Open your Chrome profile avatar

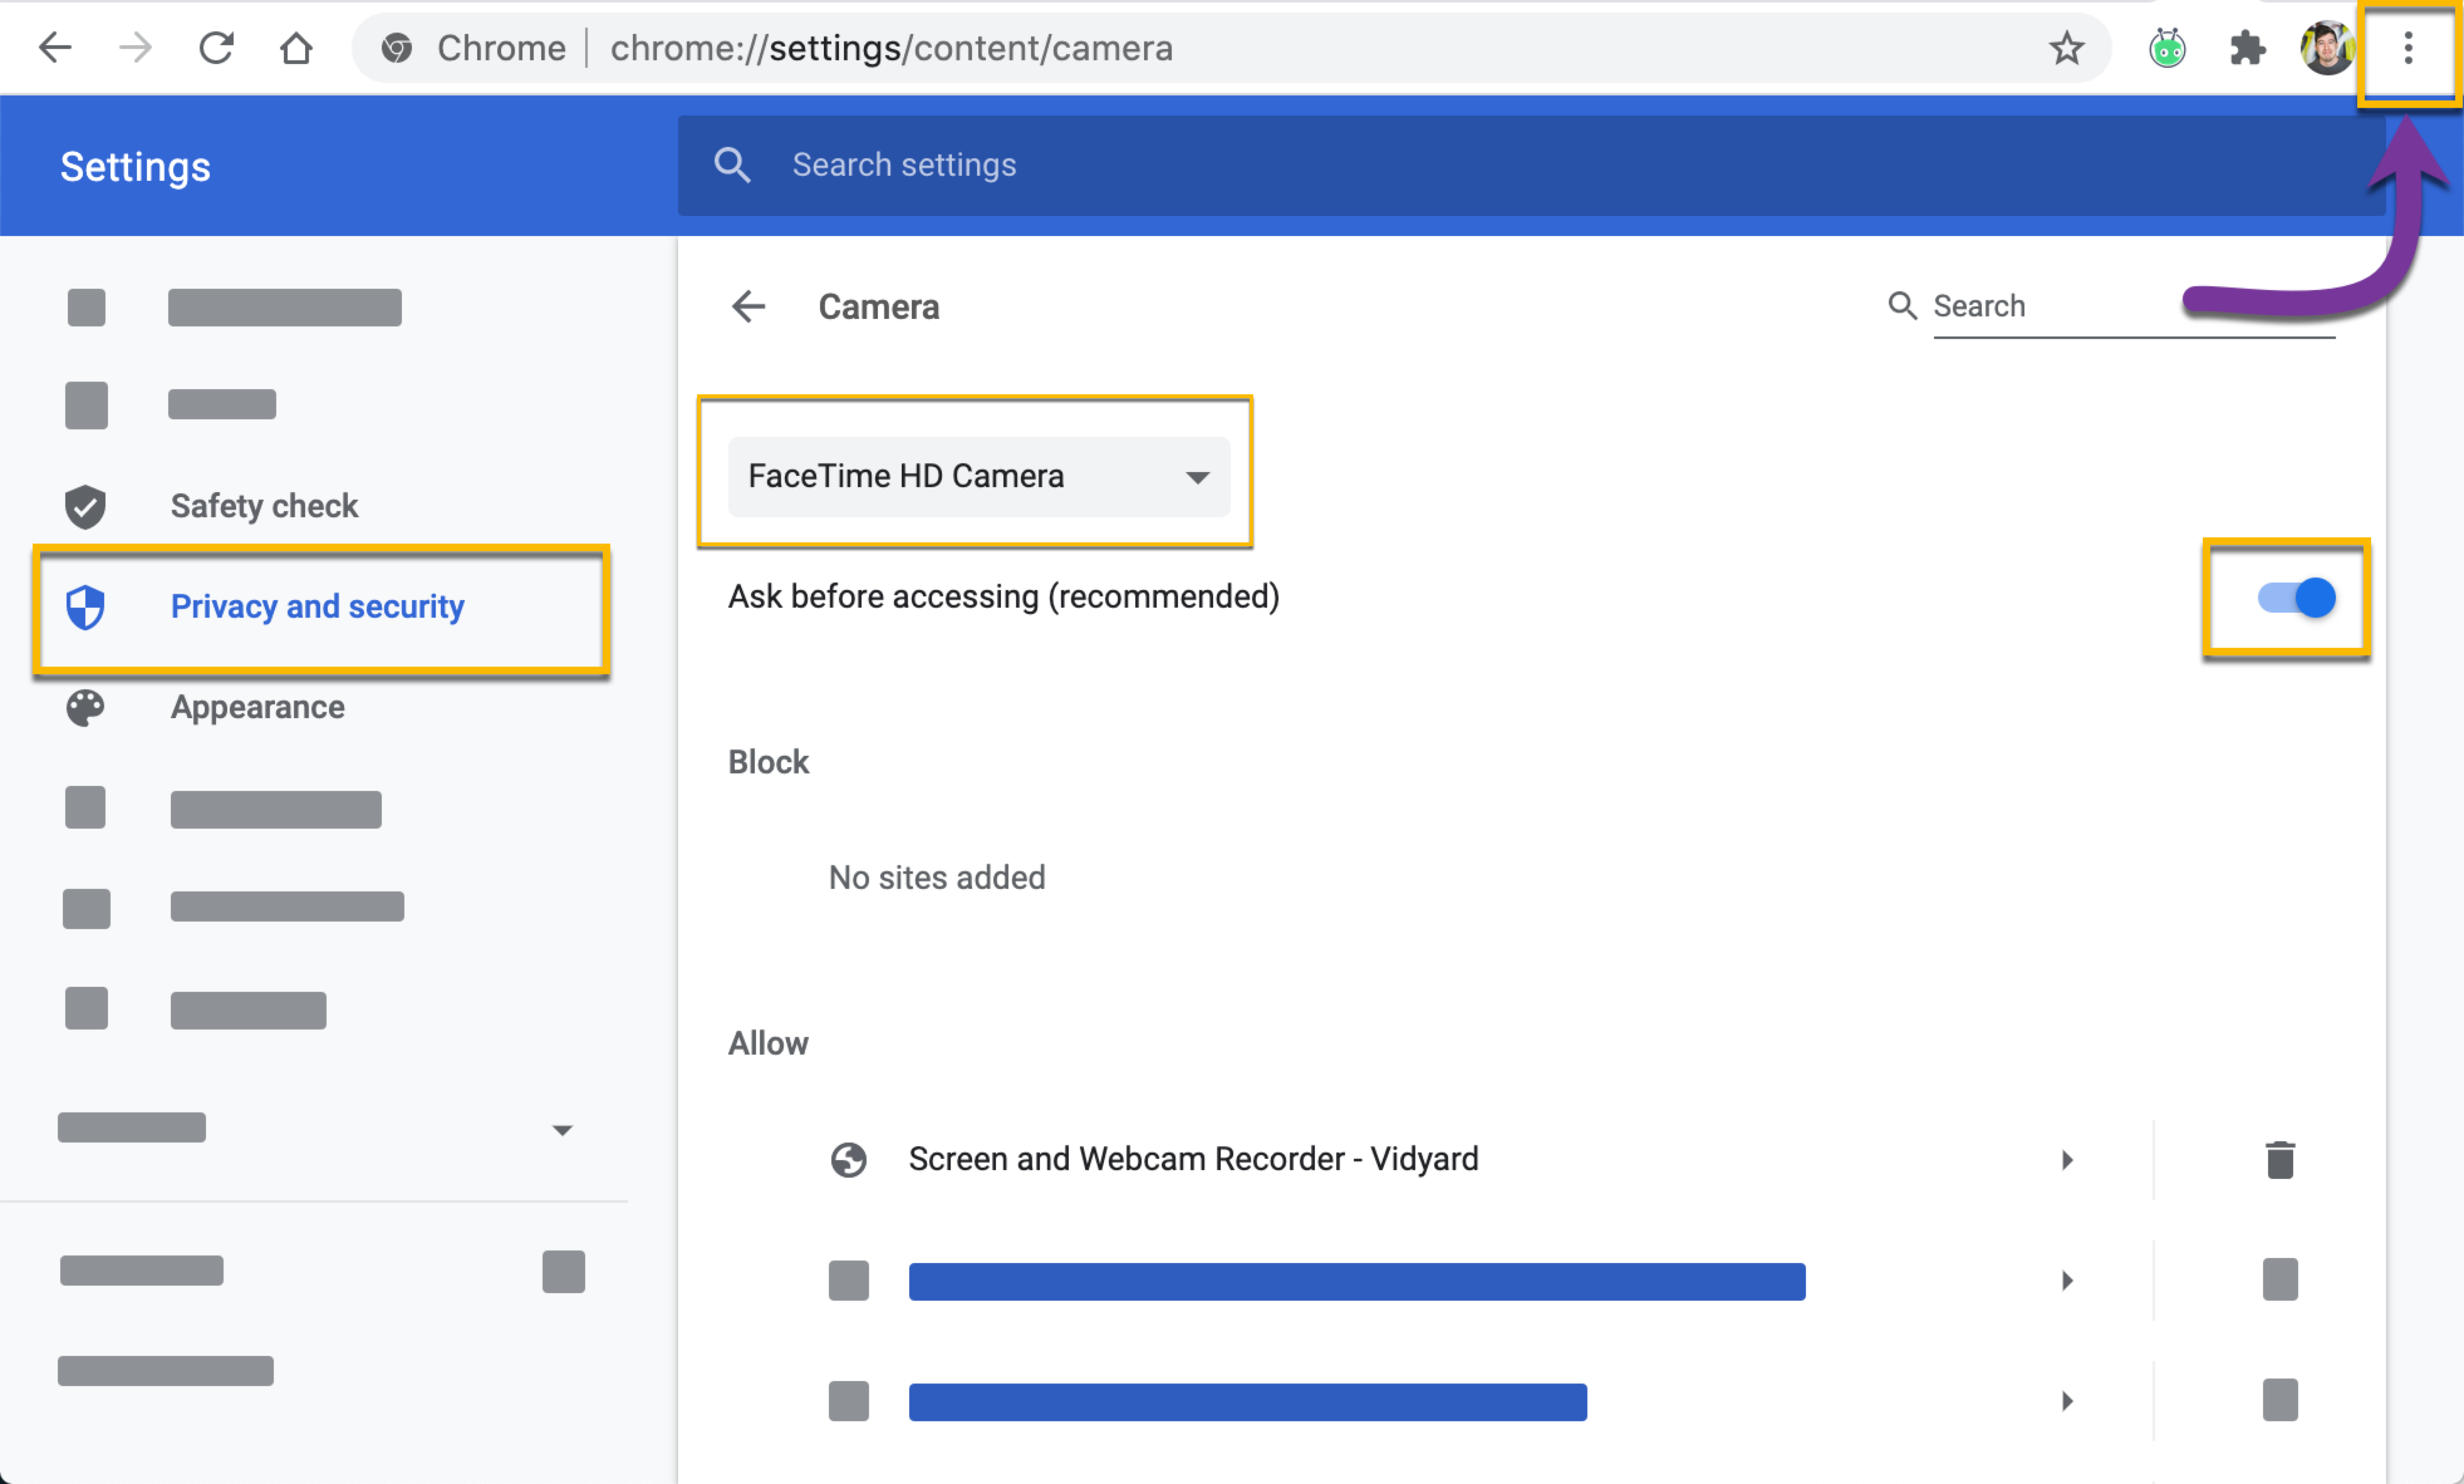[x=2327, y=48]
